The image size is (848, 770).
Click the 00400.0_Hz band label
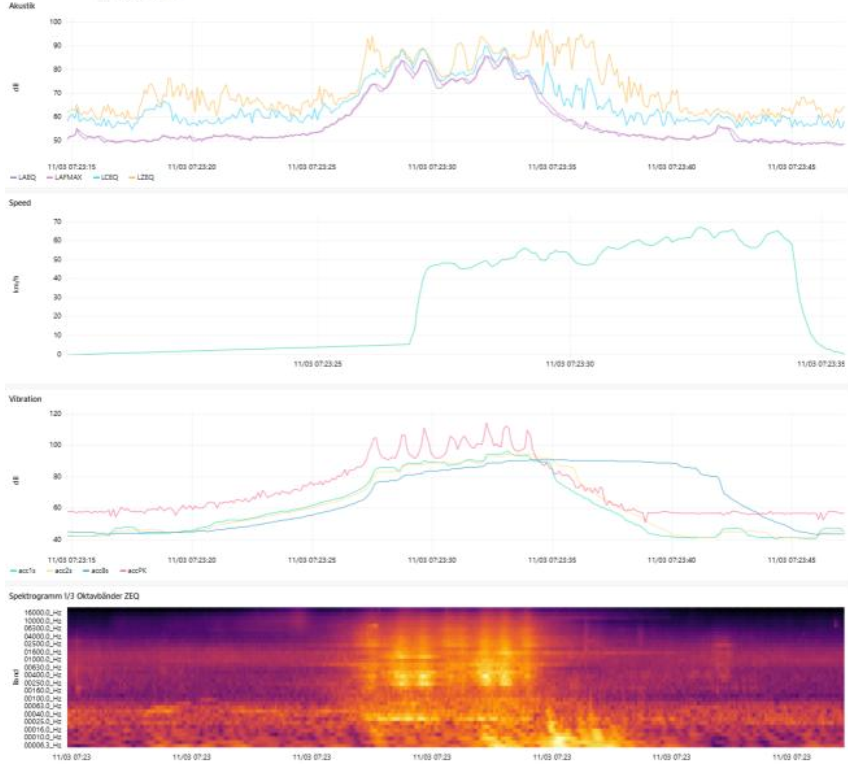click(x=42, y=675)
